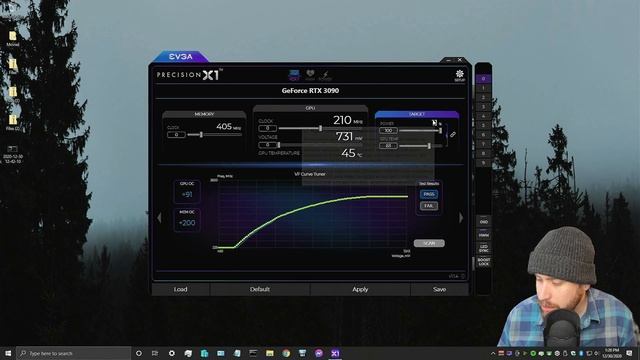Open Task View on the taskbar
Image resolution: width=640 pixels, height=360 pixels.
pos(155,353)
